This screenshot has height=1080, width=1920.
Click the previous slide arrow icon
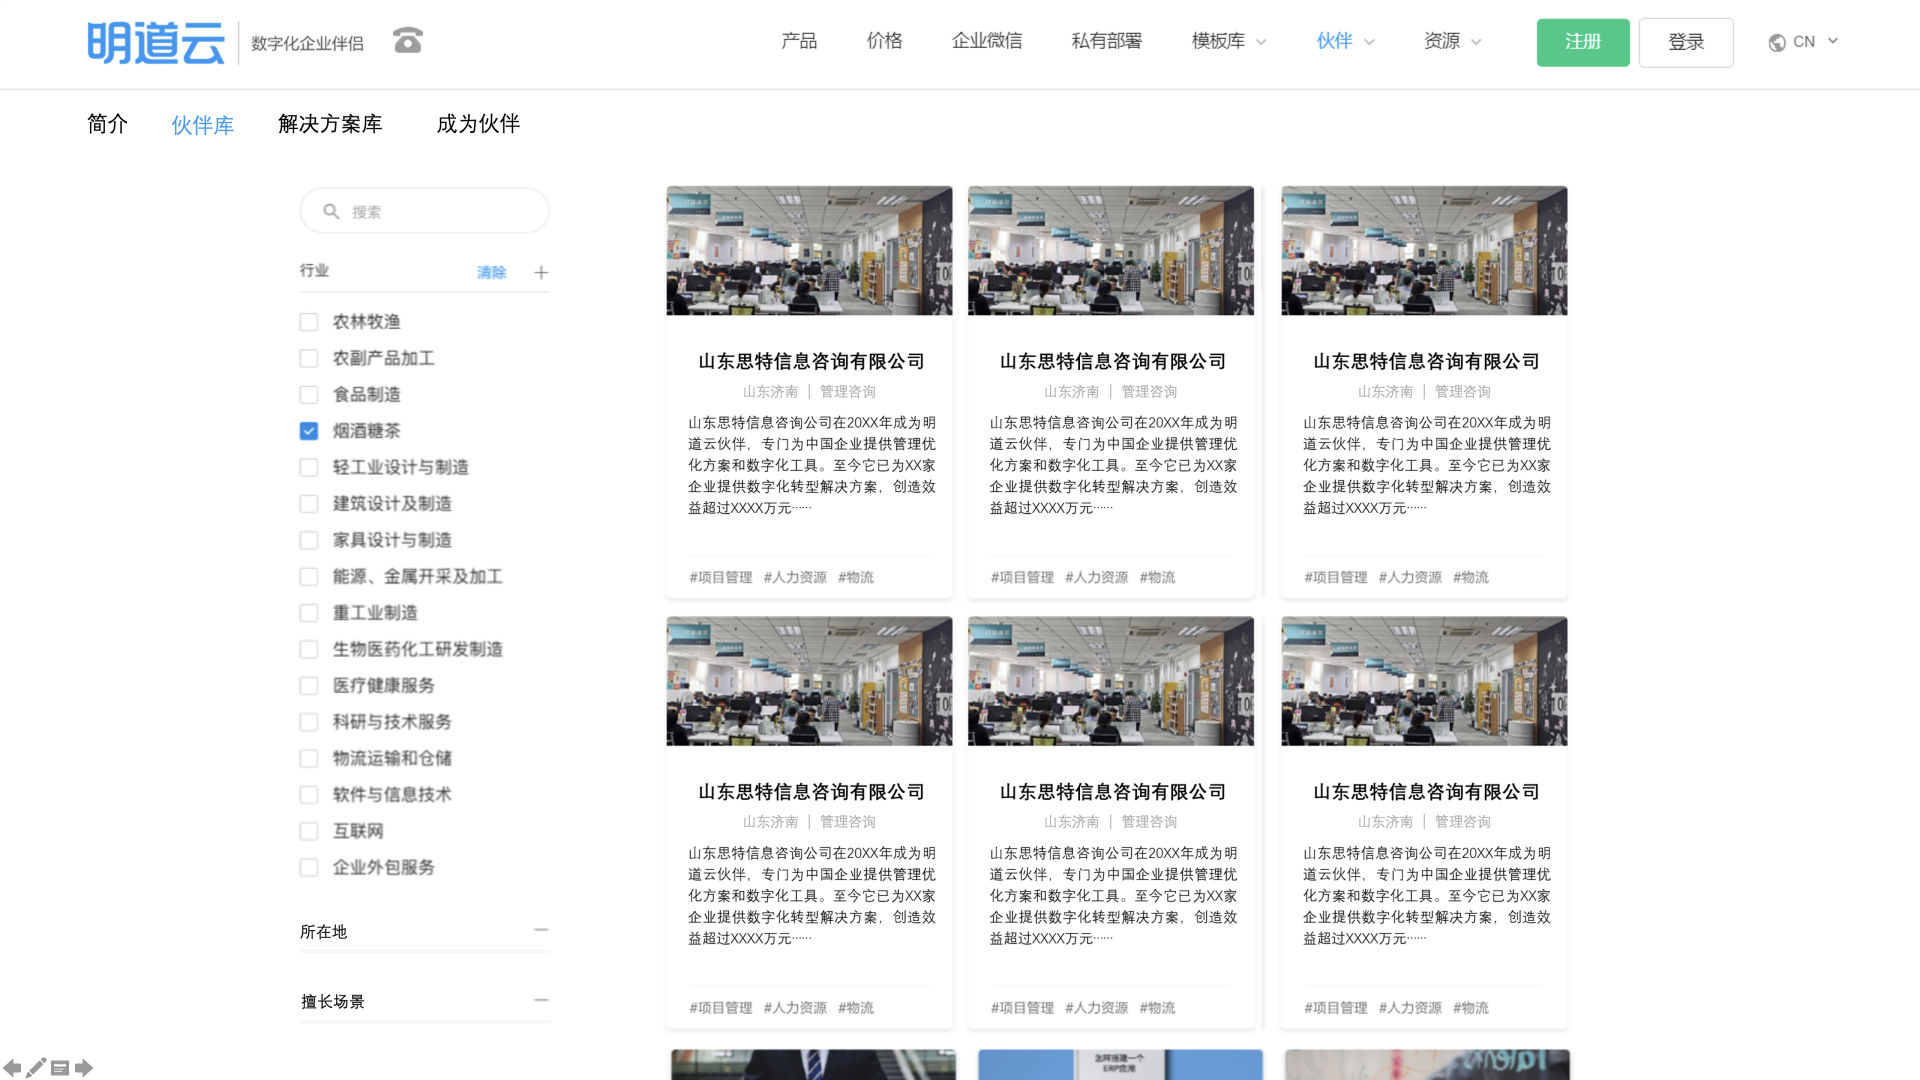pos(12,1068)
